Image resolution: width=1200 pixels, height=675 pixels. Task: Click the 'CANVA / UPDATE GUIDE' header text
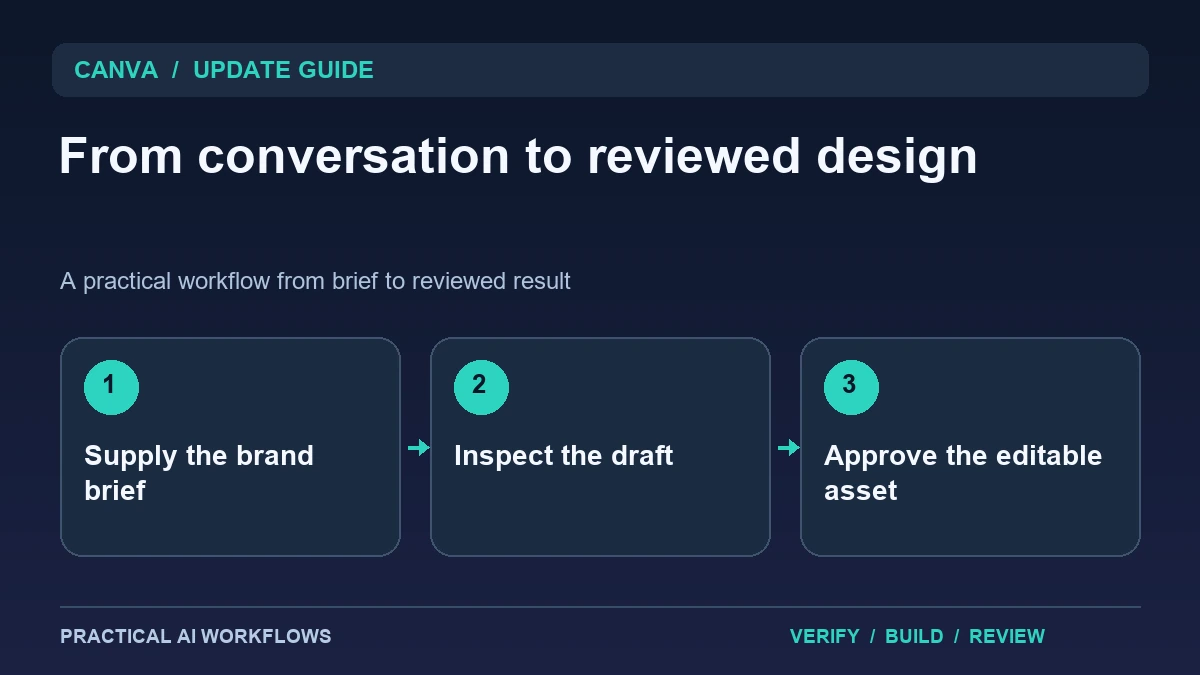(x=224, y=70)
